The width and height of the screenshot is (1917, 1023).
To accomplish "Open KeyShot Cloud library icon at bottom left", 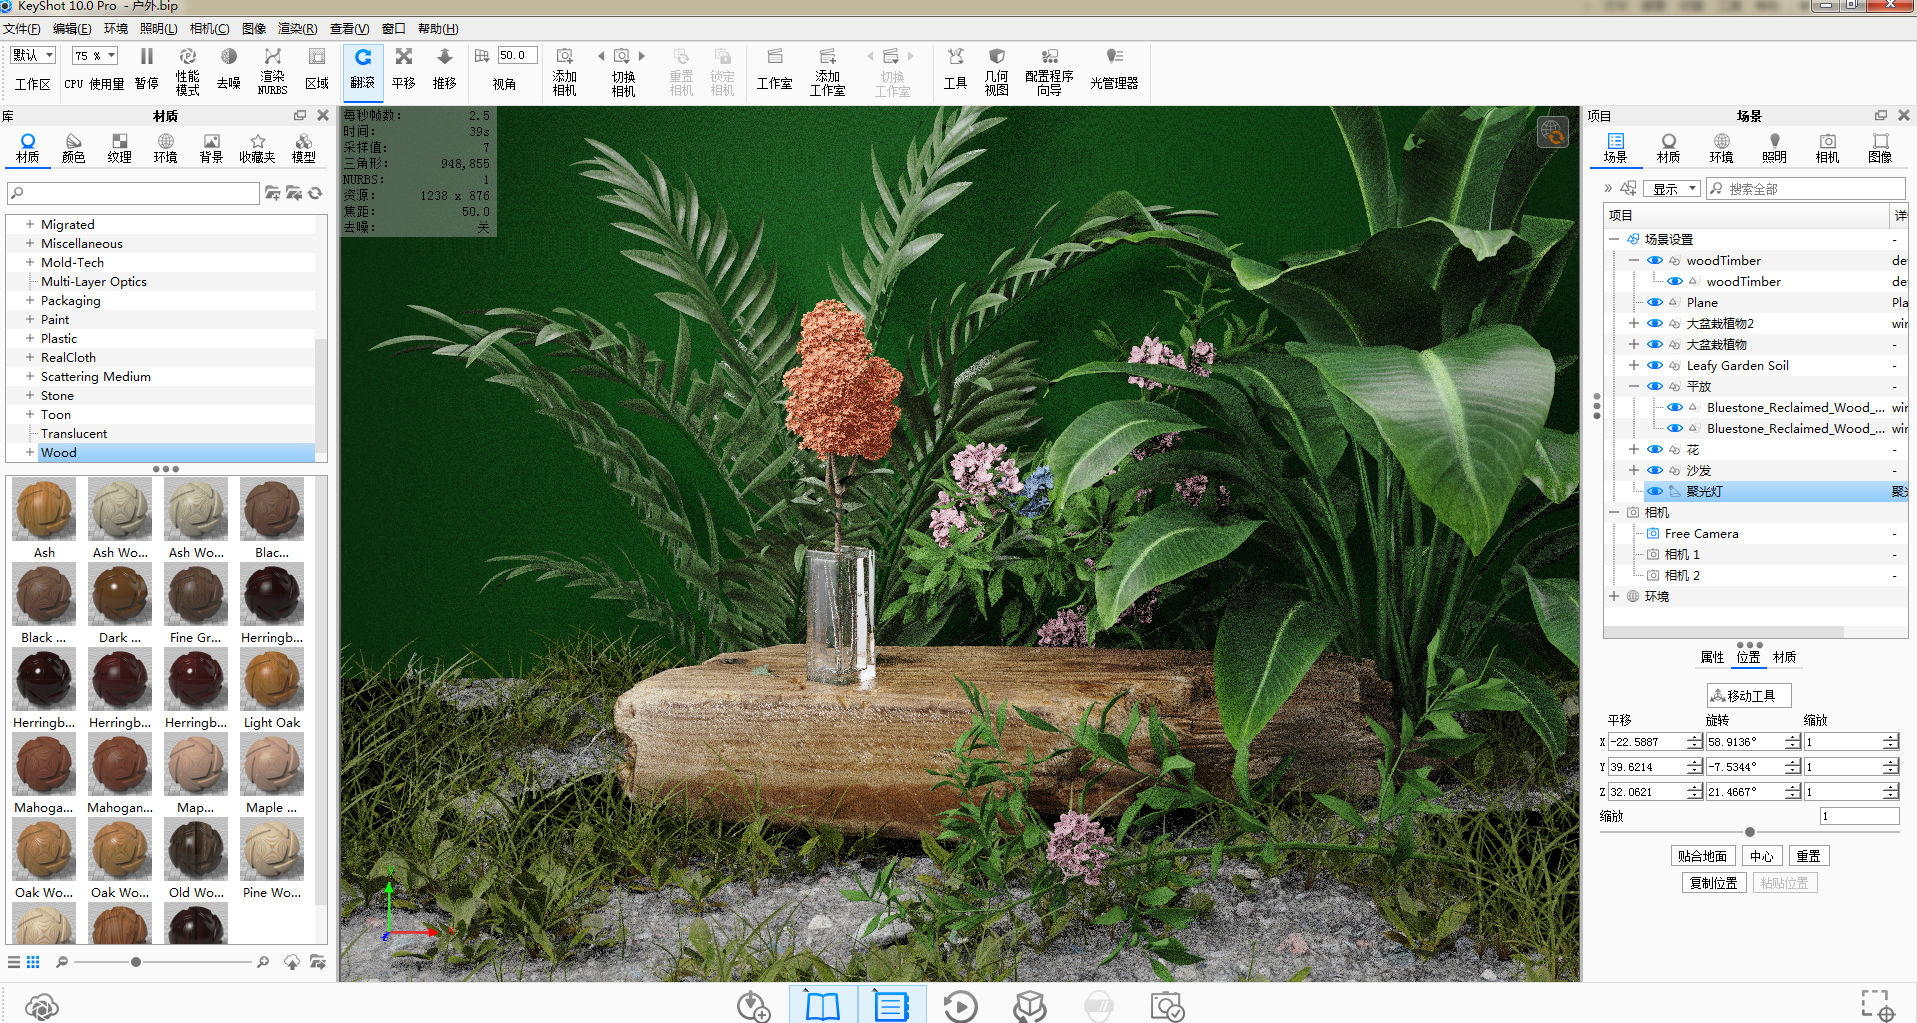I will 42,1006.
